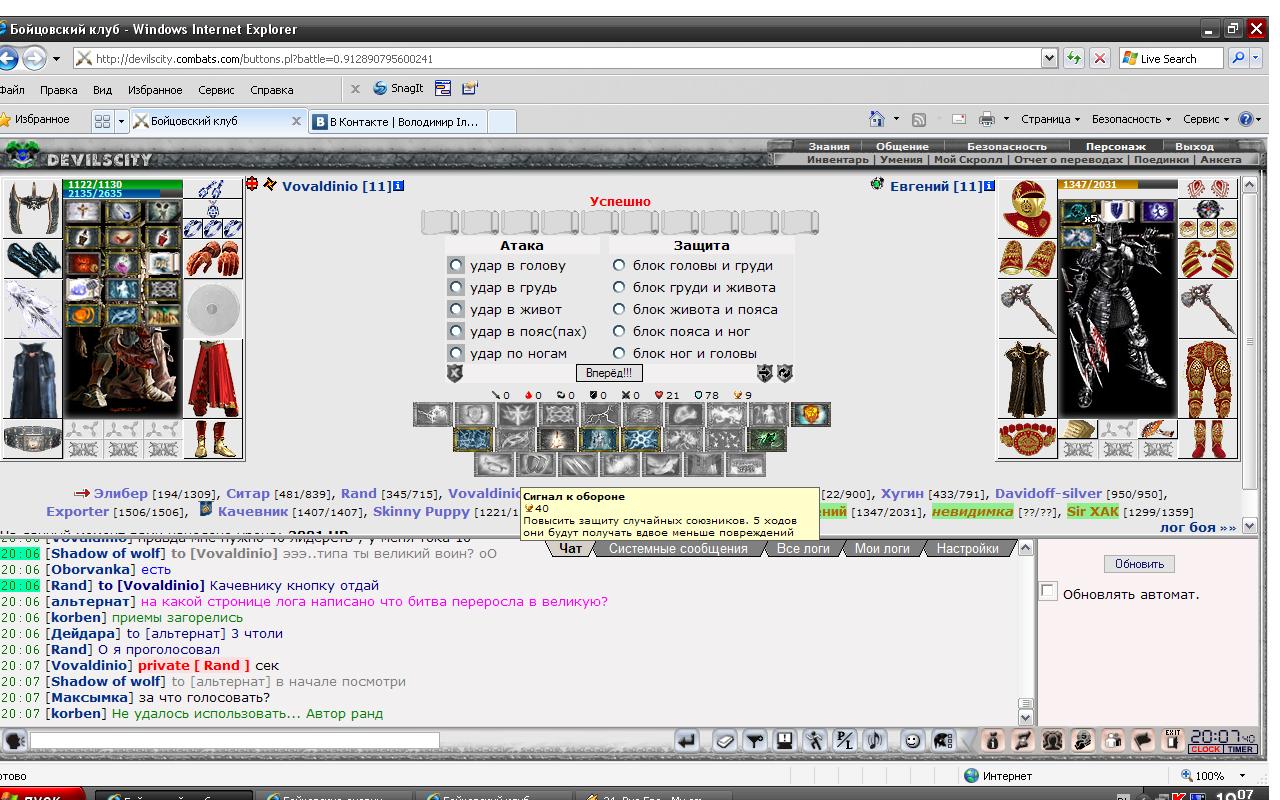
Task: Click the SnagIt toolbar icon
Action: tap(398, 88)
